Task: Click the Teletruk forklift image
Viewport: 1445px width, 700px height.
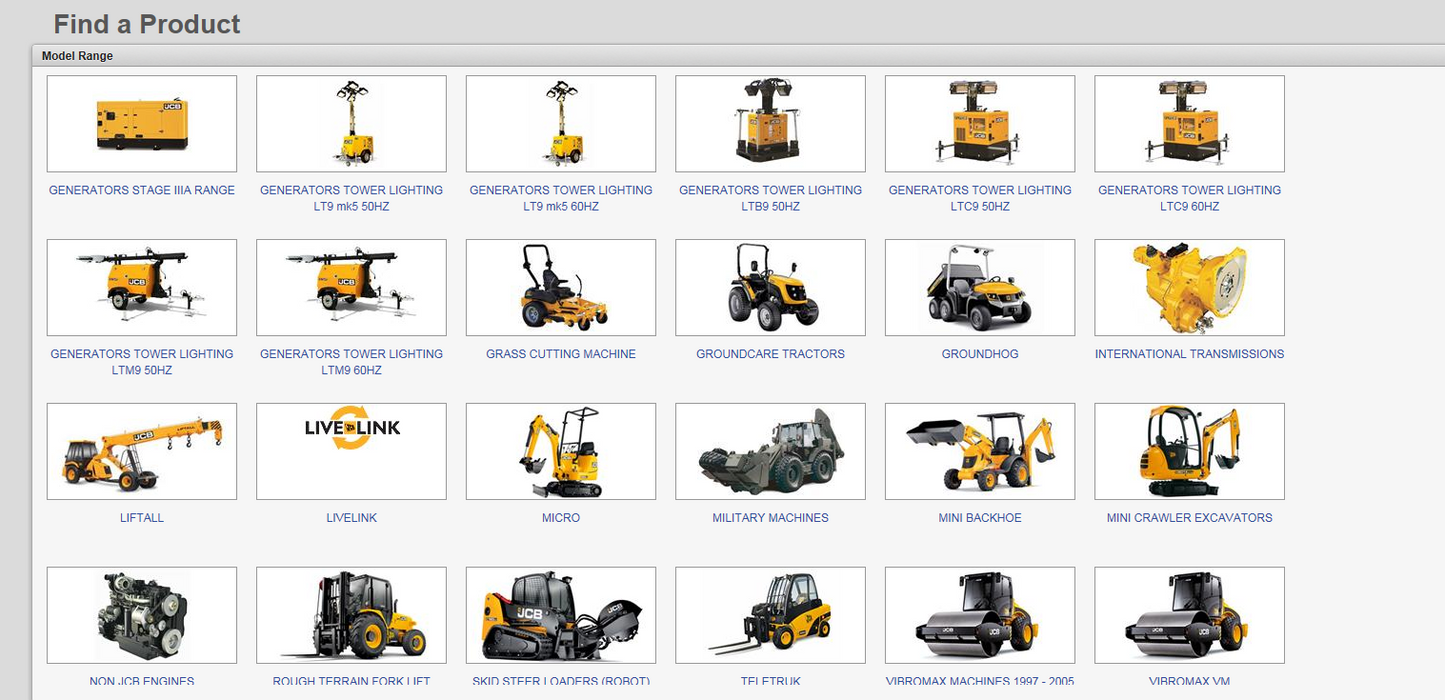Action: tap(770, 616)
